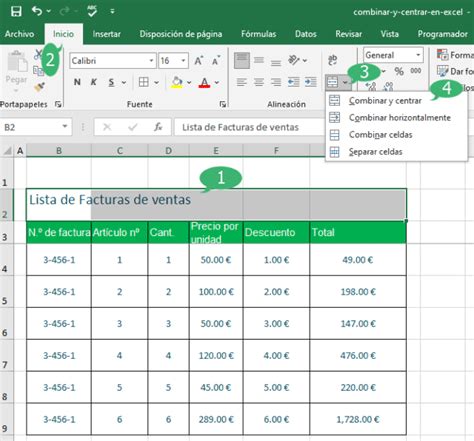Click the conditional formatting icon

tap(442, 54)
